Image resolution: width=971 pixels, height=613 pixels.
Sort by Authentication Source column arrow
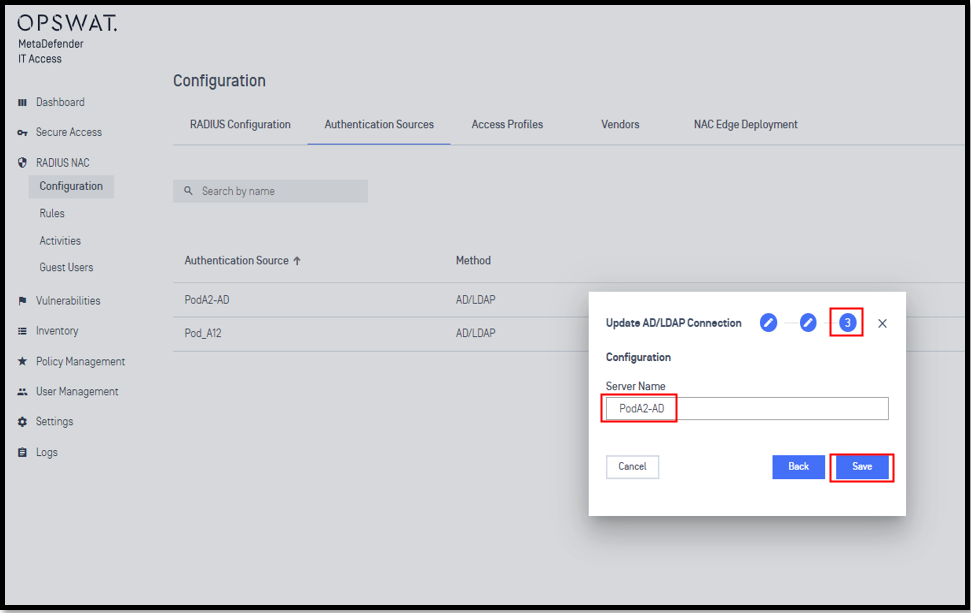tap(297, 261)
